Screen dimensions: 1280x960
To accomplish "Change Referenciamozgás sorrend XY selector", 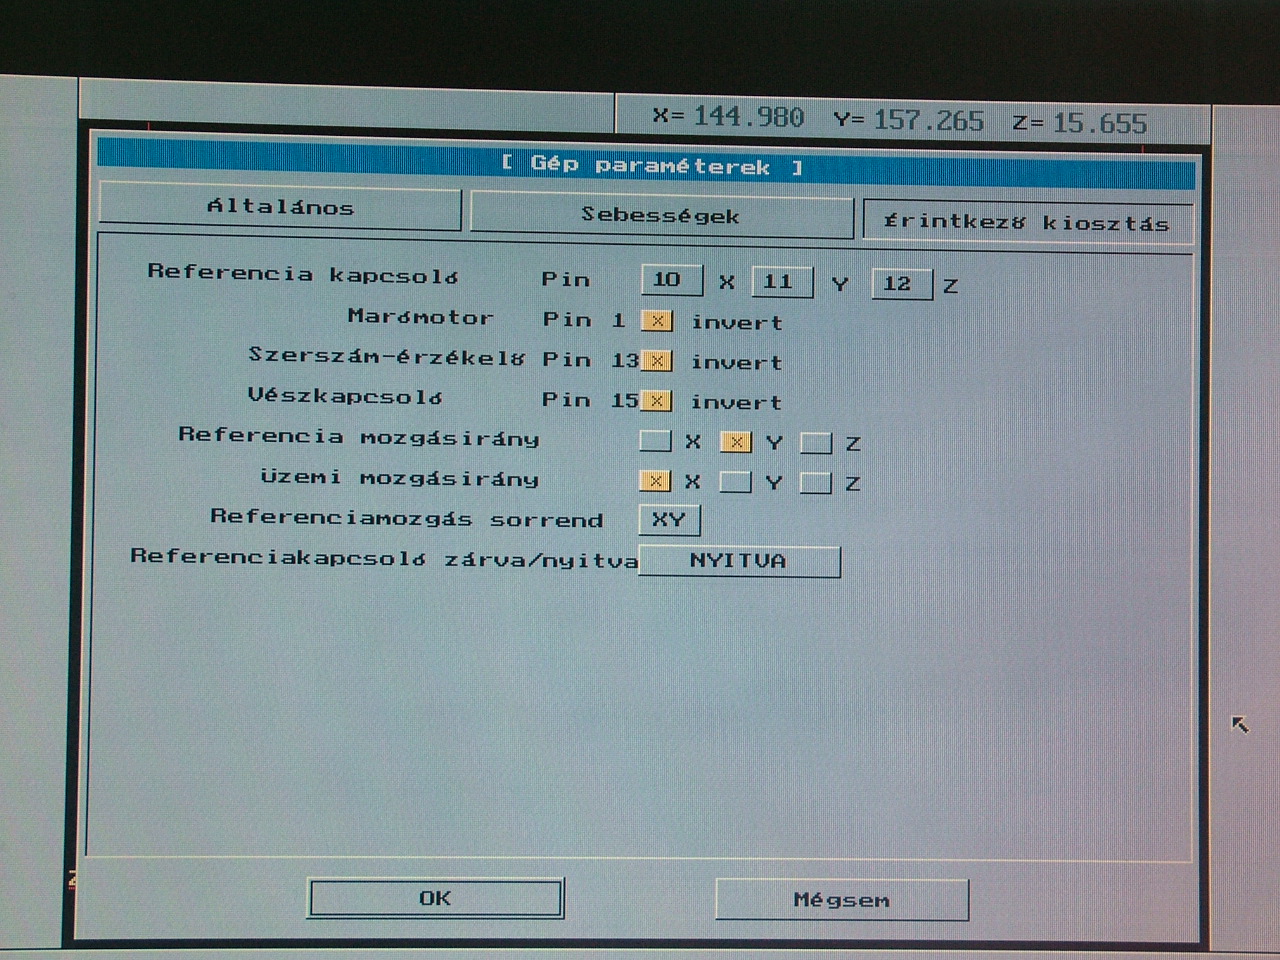I will click(x=669, y=520).
